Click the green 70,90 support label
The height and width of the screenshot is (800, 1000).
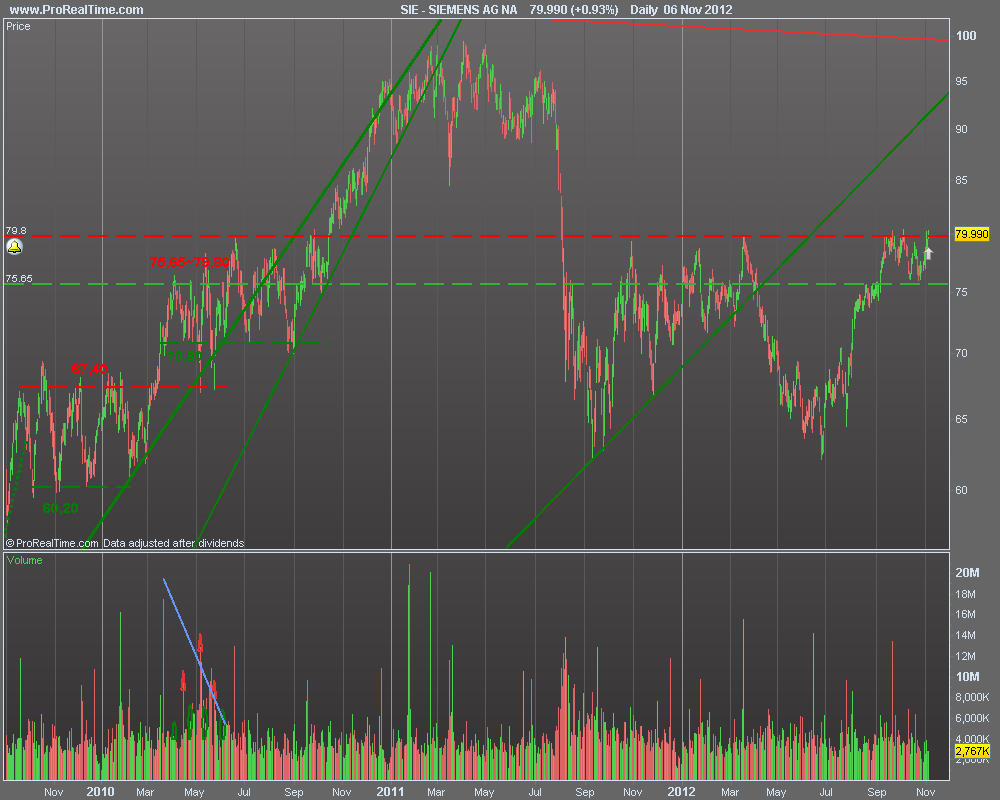[x=184, y=356]
